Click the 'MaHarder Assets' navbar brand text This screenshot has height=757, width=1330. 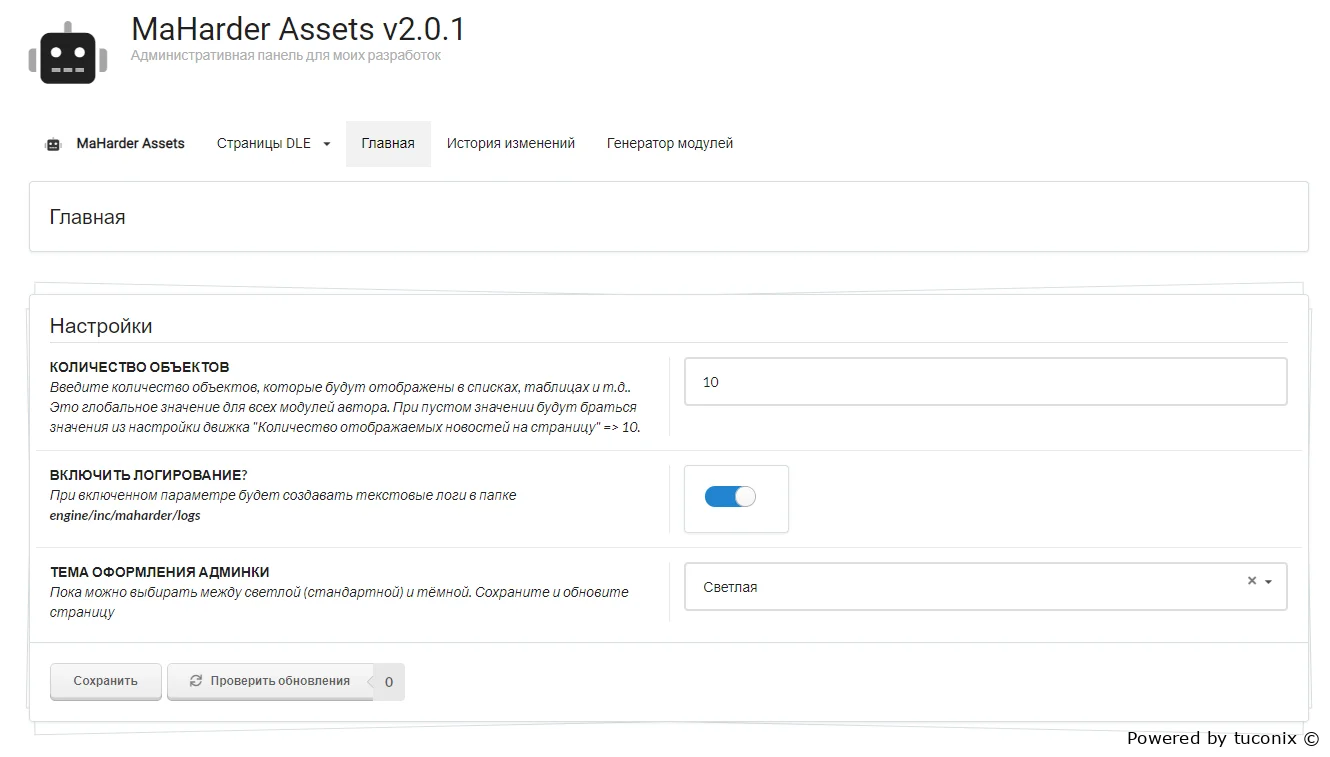pyautogui.click(x=130, y=144)
